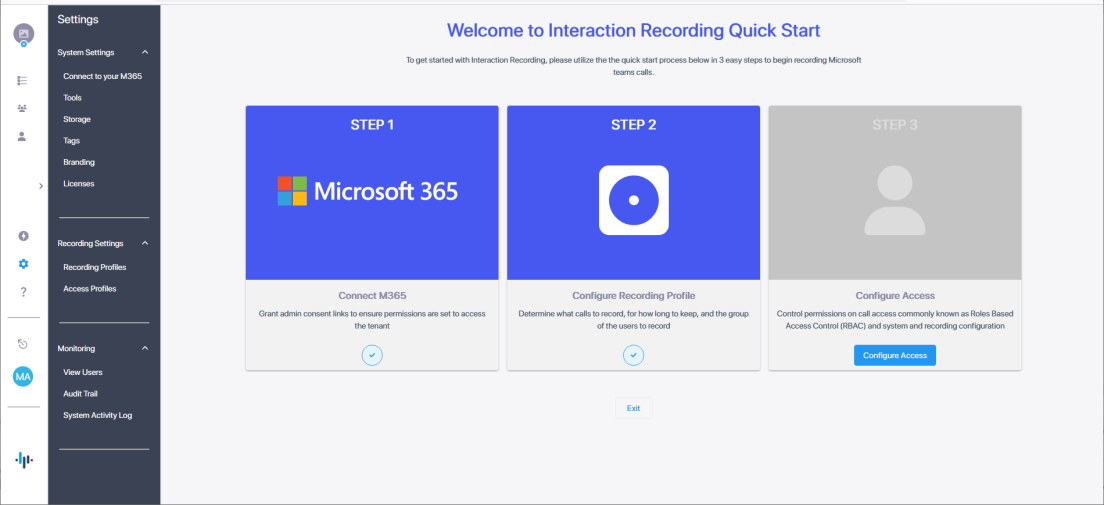Open help via the question mark icon
This screenshot has height=505, width=1104.
(23, 292)
